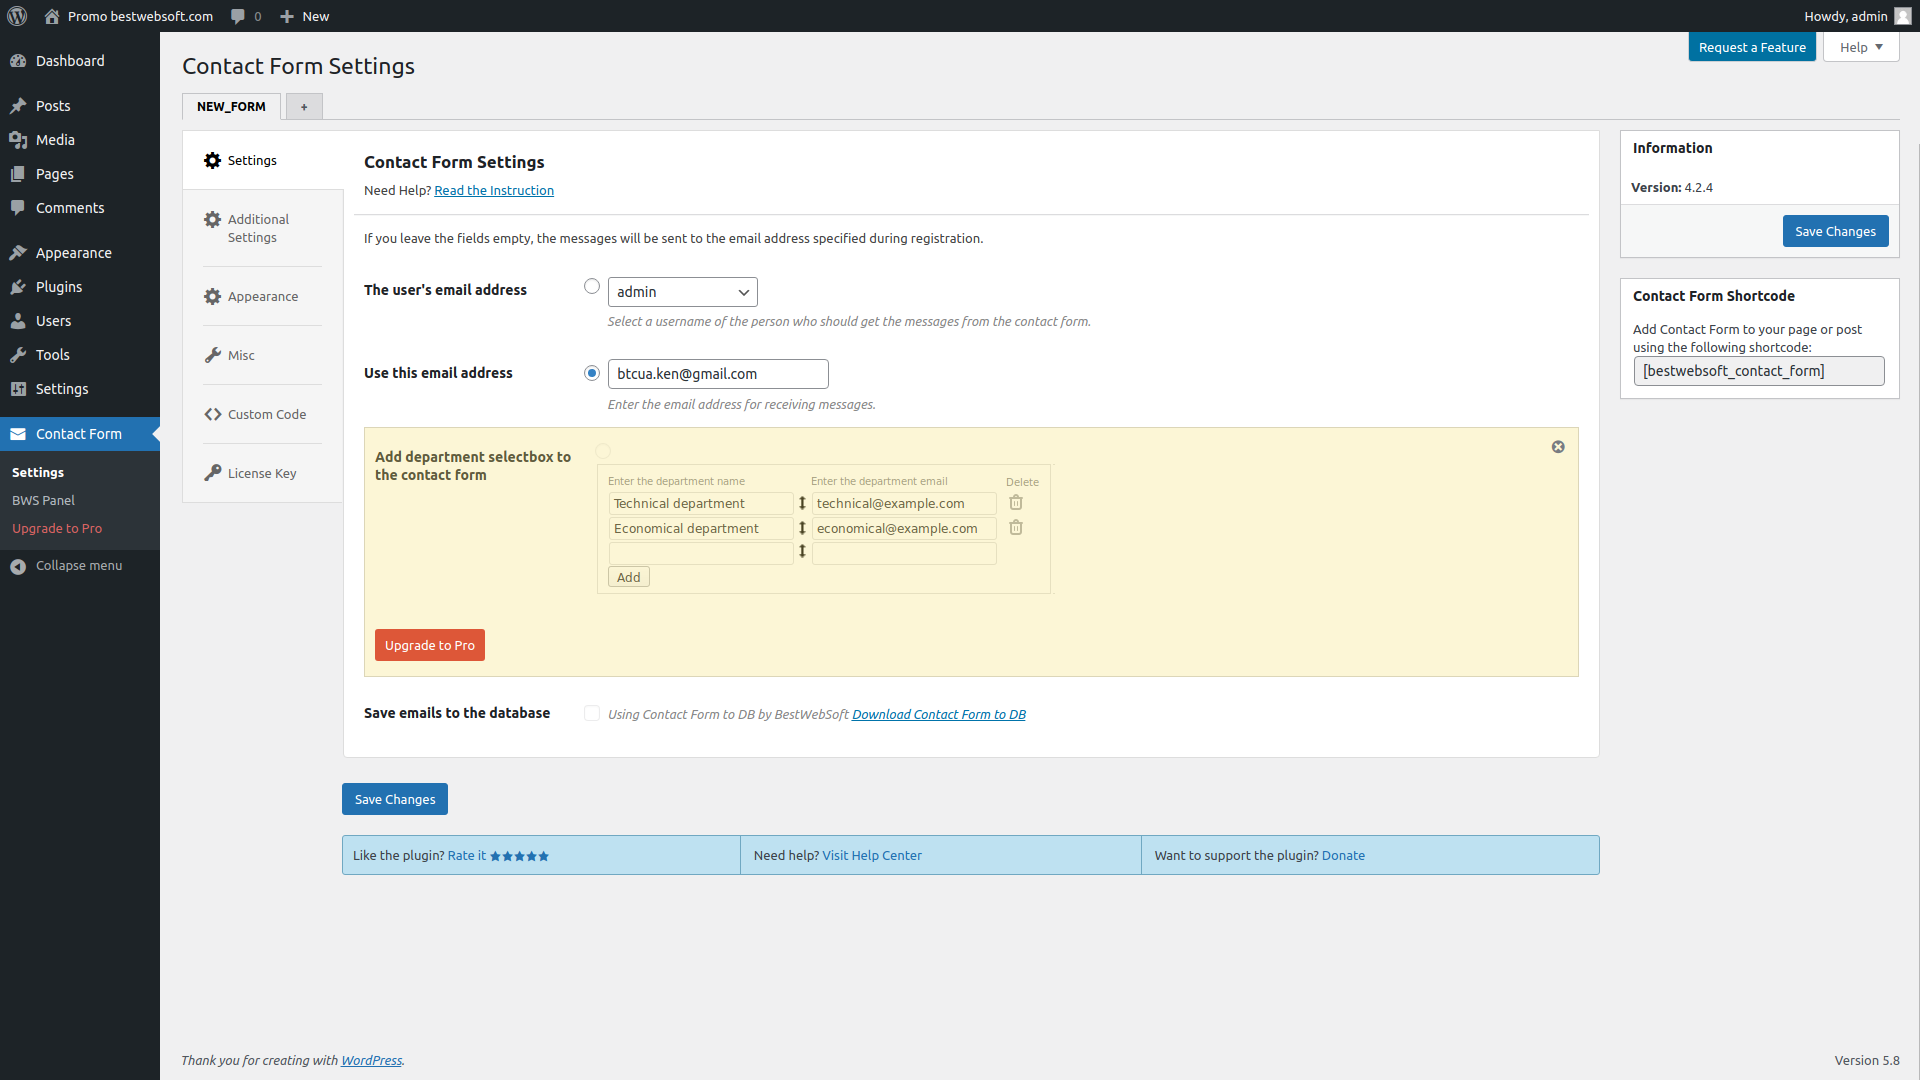Open the Comments section in the admin sidebar
The width and height of the screenshot is (1920, 1080).
click(x=69, y=207)
